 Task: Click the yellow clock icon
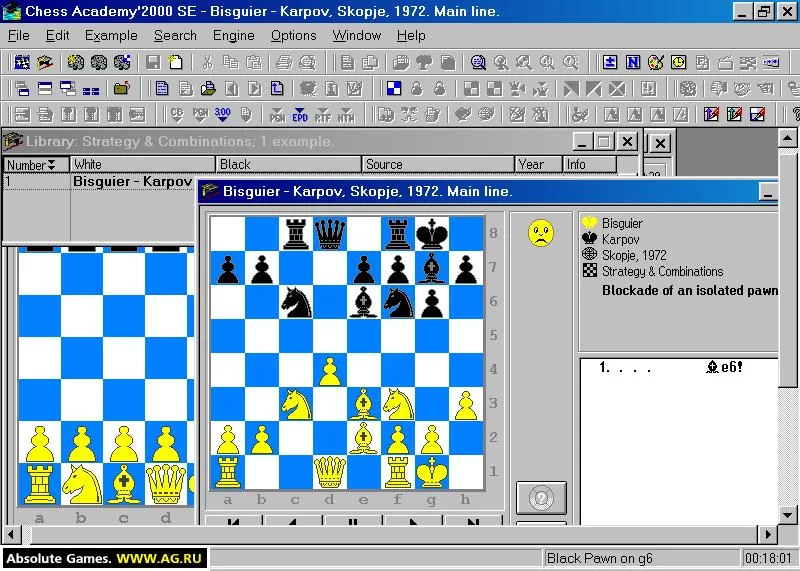tap(679, 62)
